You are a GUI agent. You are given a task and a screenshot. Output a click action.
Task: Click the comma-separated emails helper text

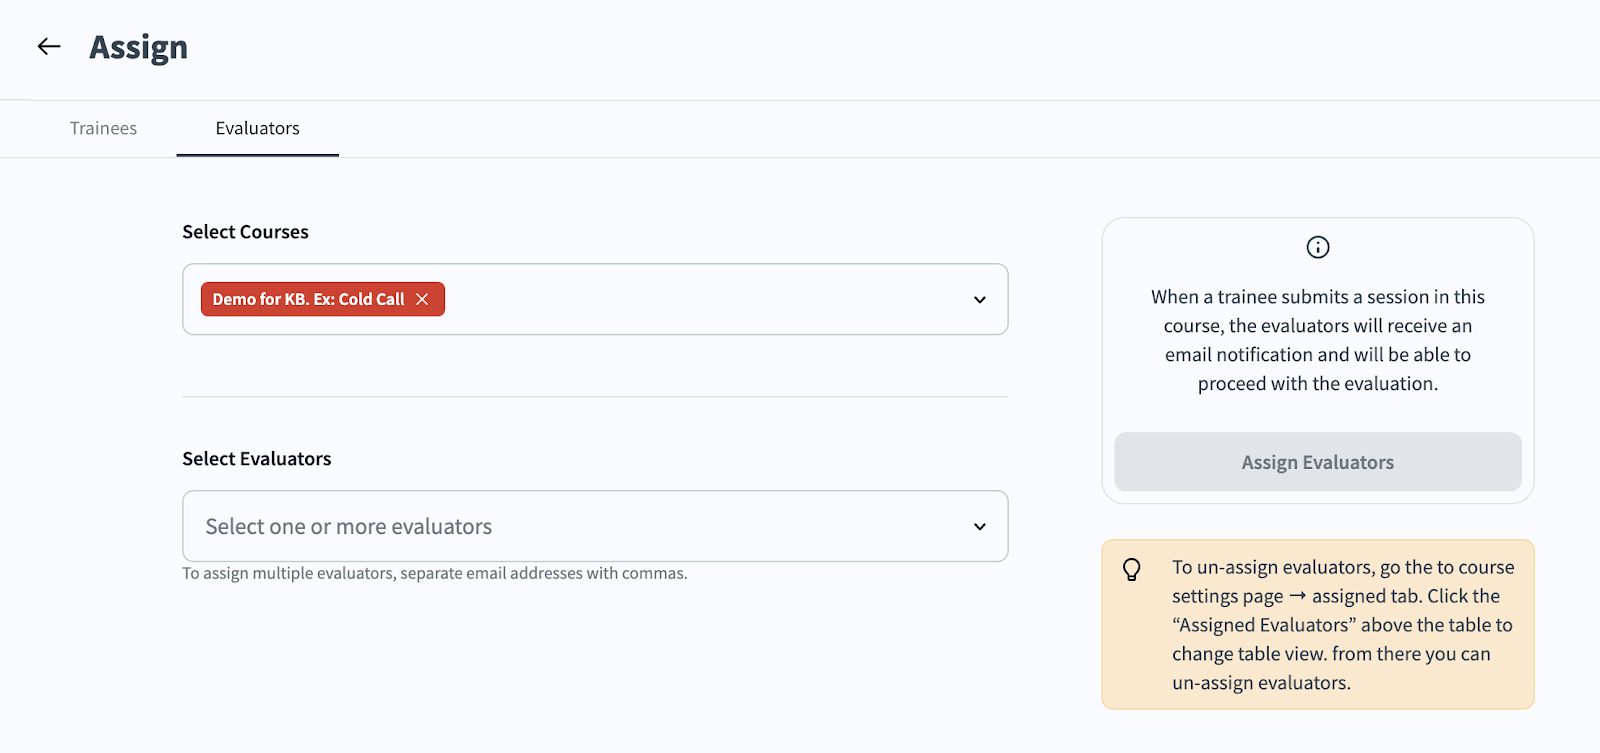(434, 574)
